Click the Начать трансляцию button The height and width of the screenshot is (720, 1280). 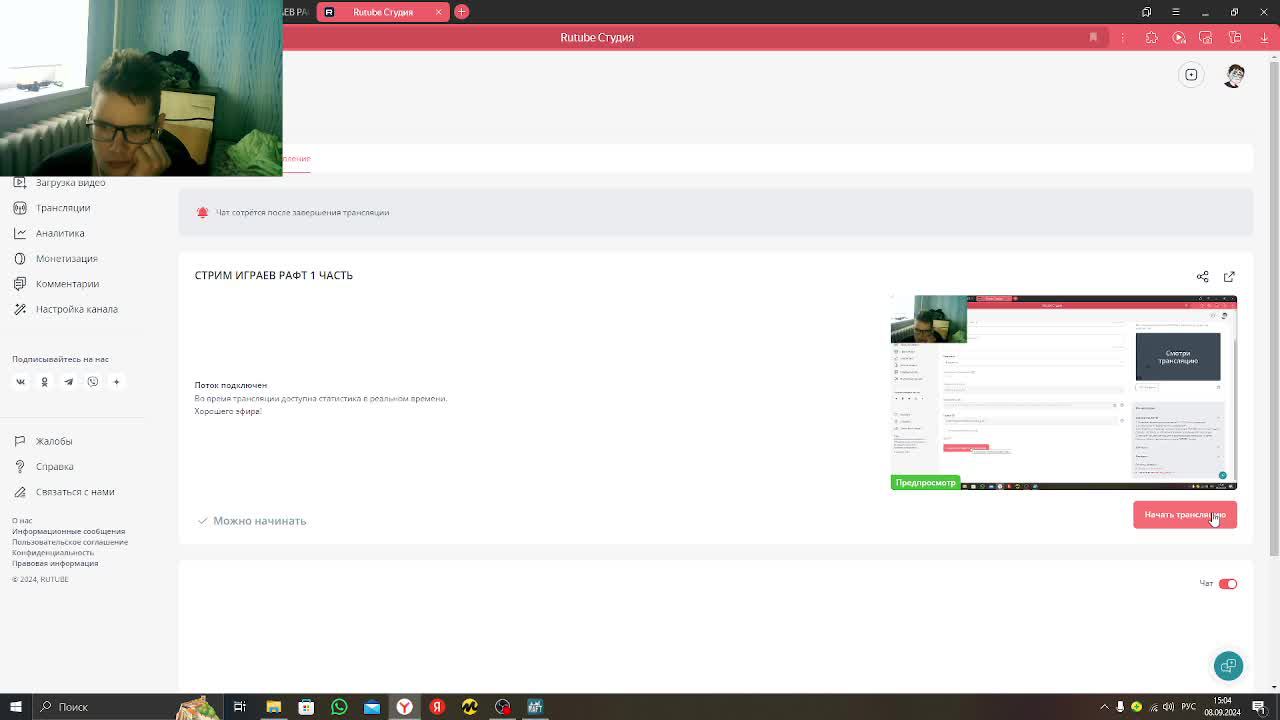tap(1185, 515)
